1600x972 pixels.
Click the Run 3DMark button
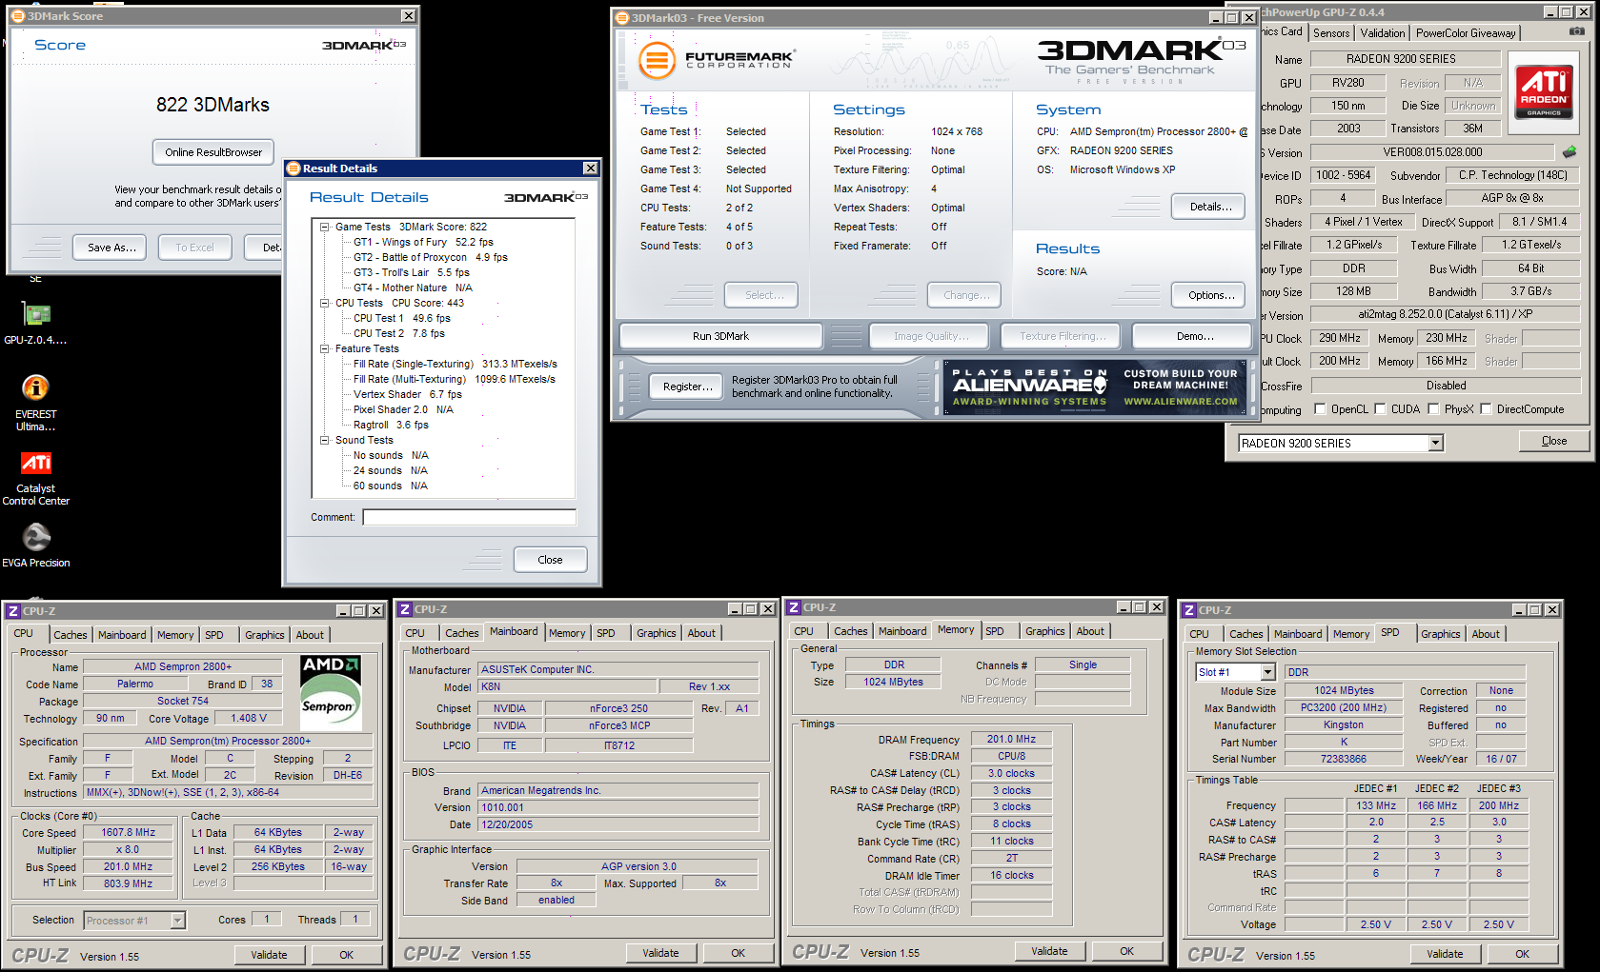click(x=721, y=336)
